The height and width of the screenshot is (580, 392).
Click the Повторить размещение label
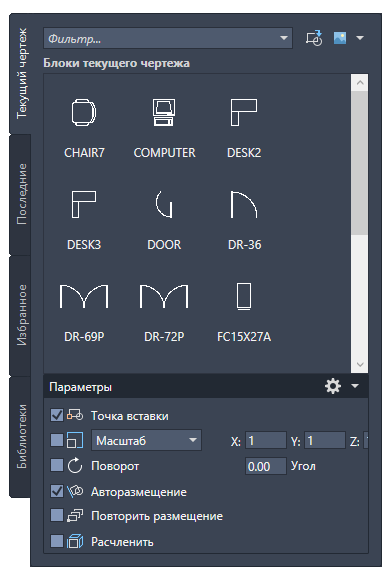coord(157,516)
